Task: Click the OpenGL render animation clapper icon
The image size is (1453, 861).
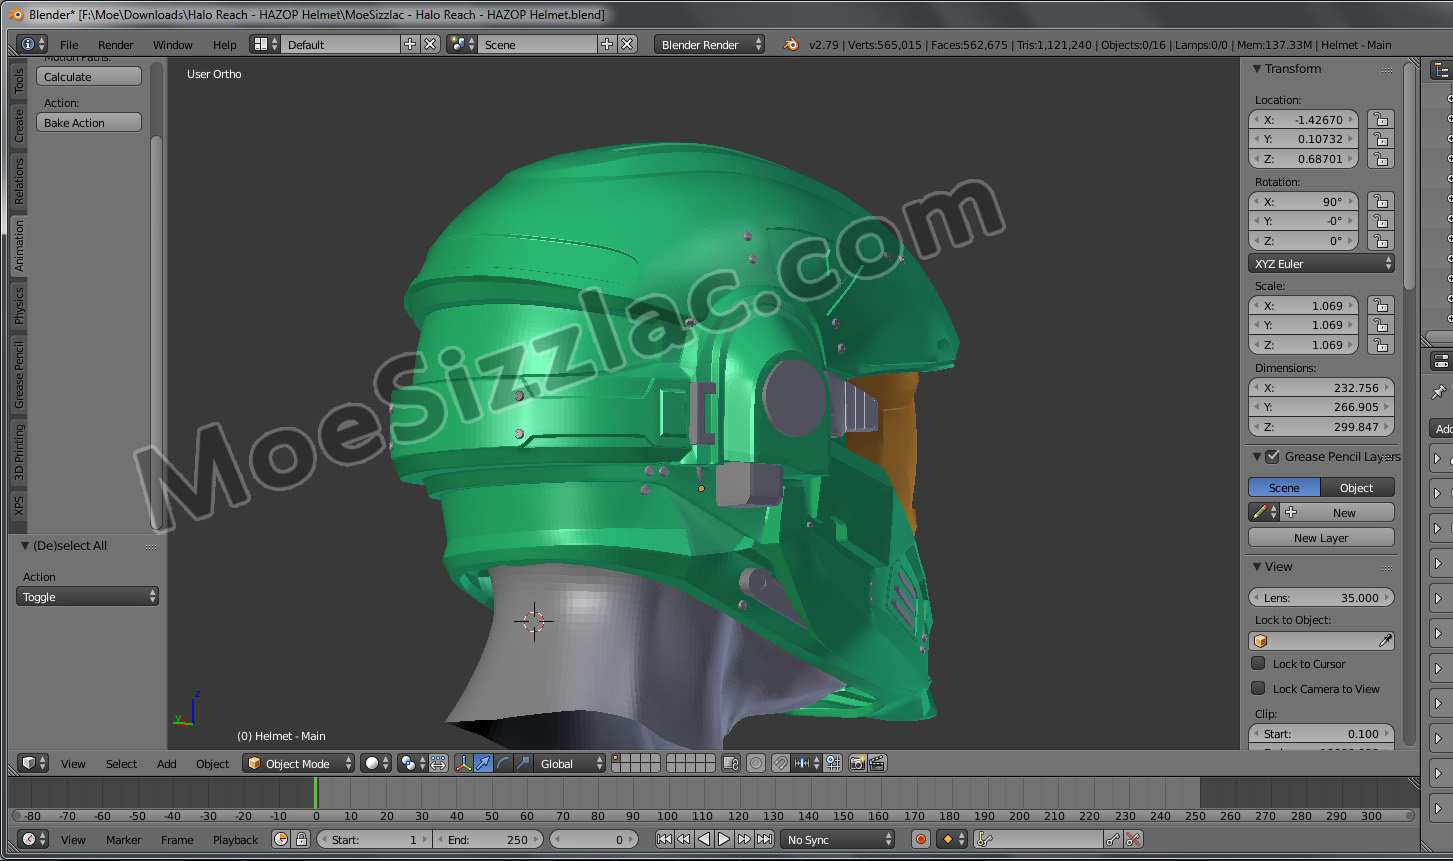Action: click(x=877, y=763)
